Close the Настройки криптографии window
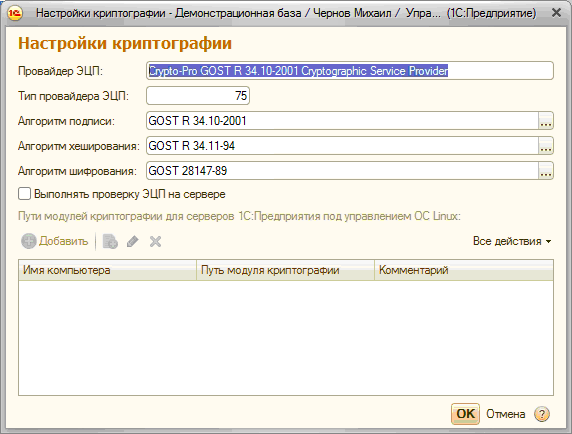The width and height of the screenshot is (572, 434). [556, 13]
